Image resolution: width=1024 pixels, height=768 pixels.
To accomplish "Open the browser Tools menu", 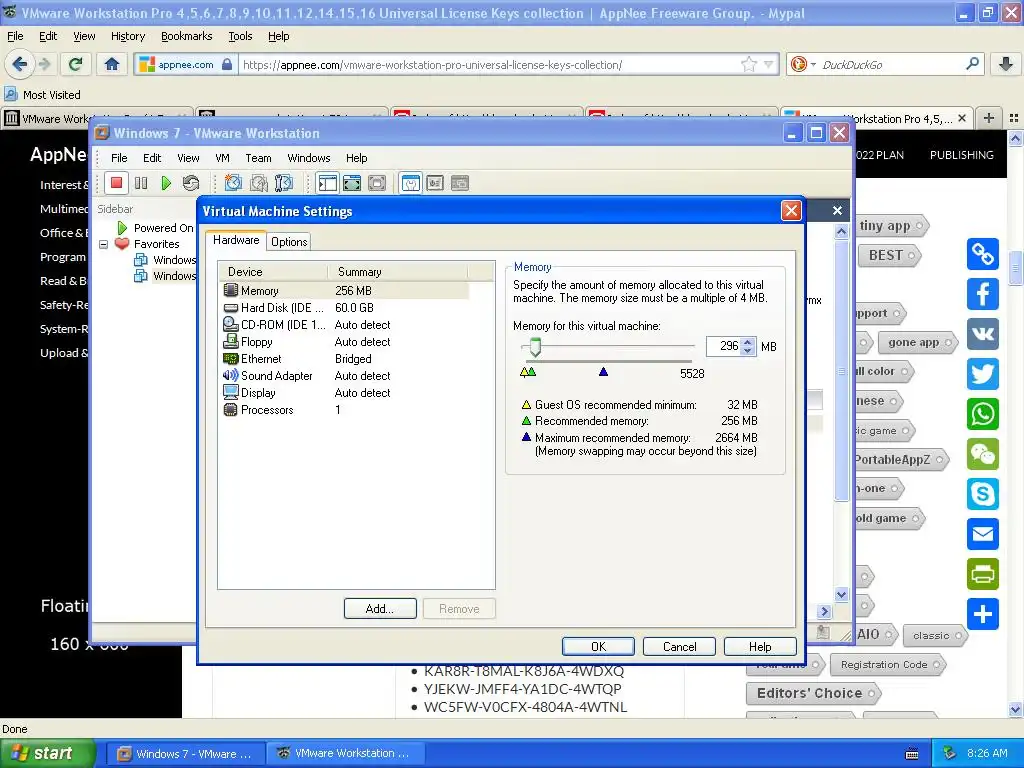I will click(x=240, y=37).
